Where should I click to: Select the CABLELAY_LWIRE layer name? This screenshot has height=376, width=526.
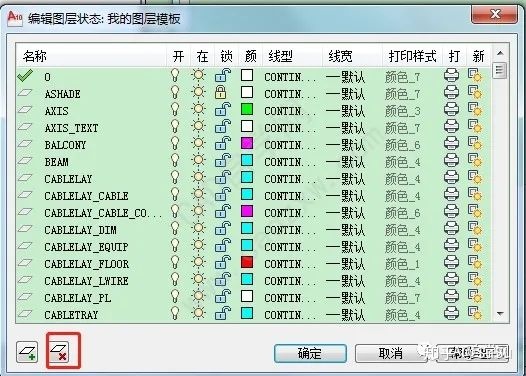[86, 281]
